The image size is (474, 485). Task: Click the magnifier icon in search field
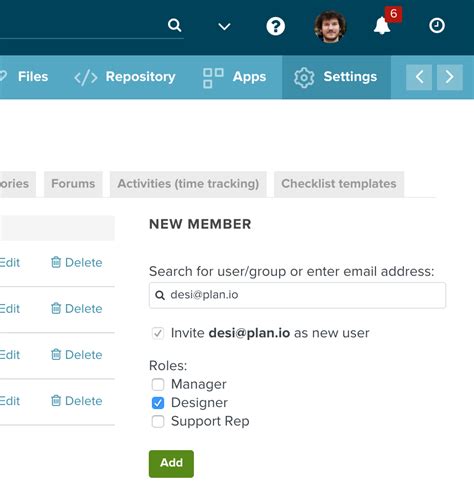160,295
